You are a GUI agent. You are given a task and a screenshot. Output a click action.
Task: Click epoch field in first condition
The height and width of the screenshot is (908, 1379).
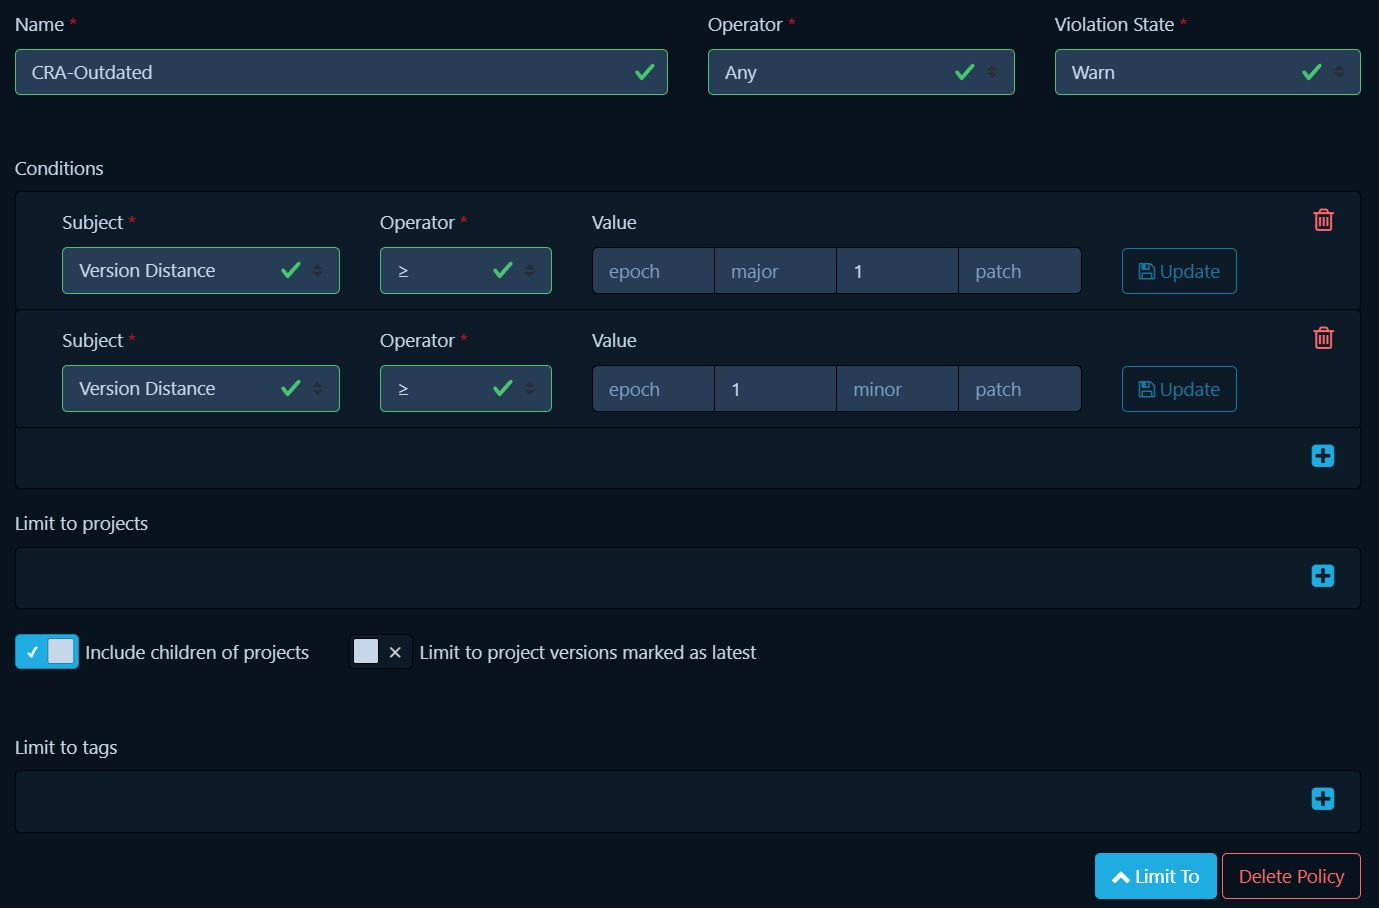point(653,271)
